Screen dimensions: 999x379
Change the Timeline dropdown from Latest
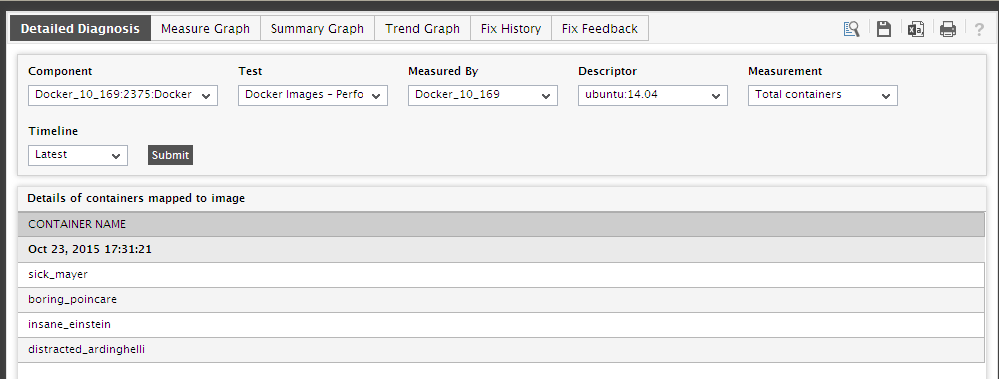pyautogui.click(x=78, y=155)
